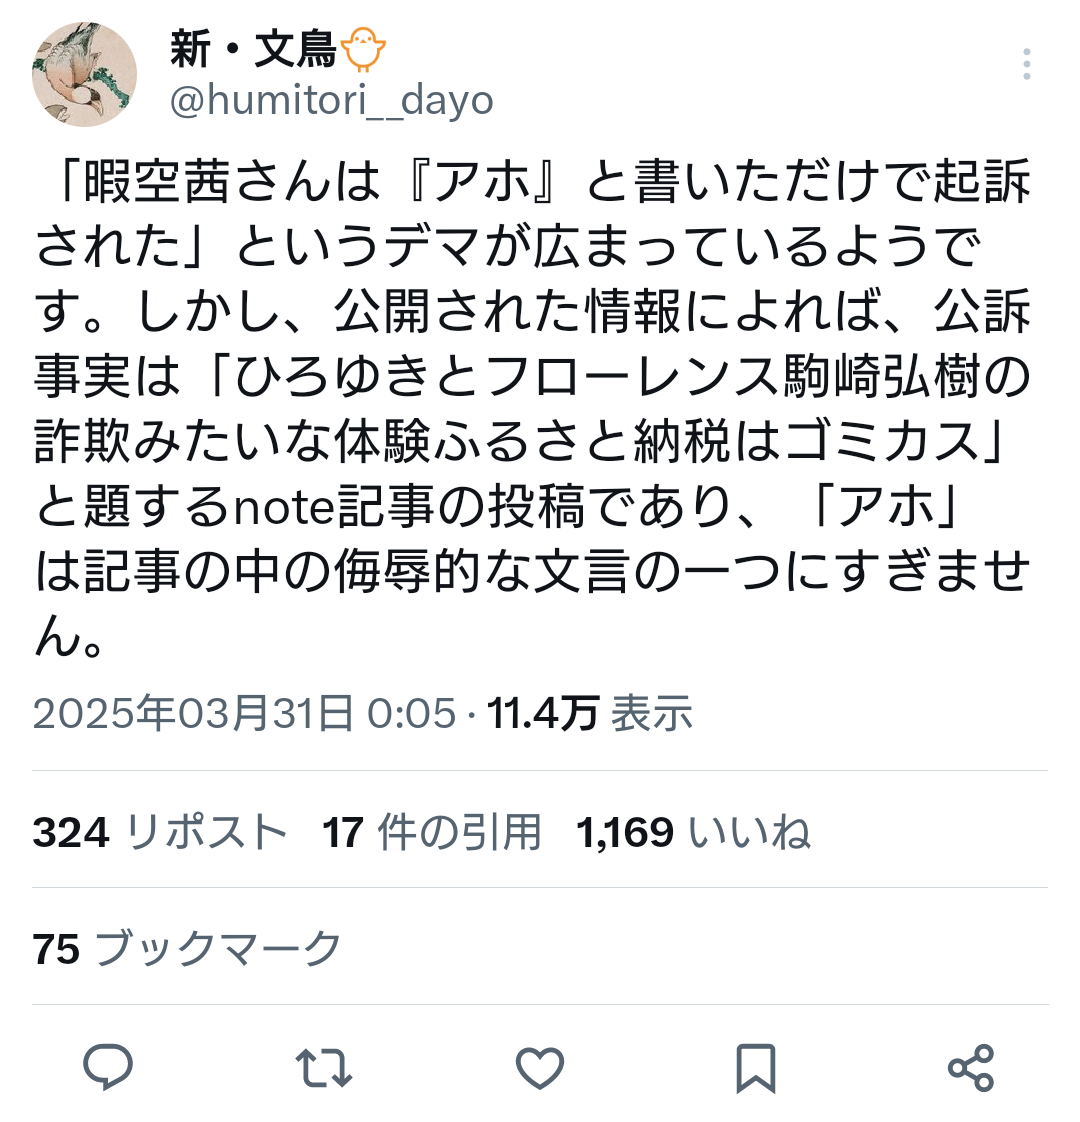Open the 新・文鳥 profile avatar

coord(84,74)
